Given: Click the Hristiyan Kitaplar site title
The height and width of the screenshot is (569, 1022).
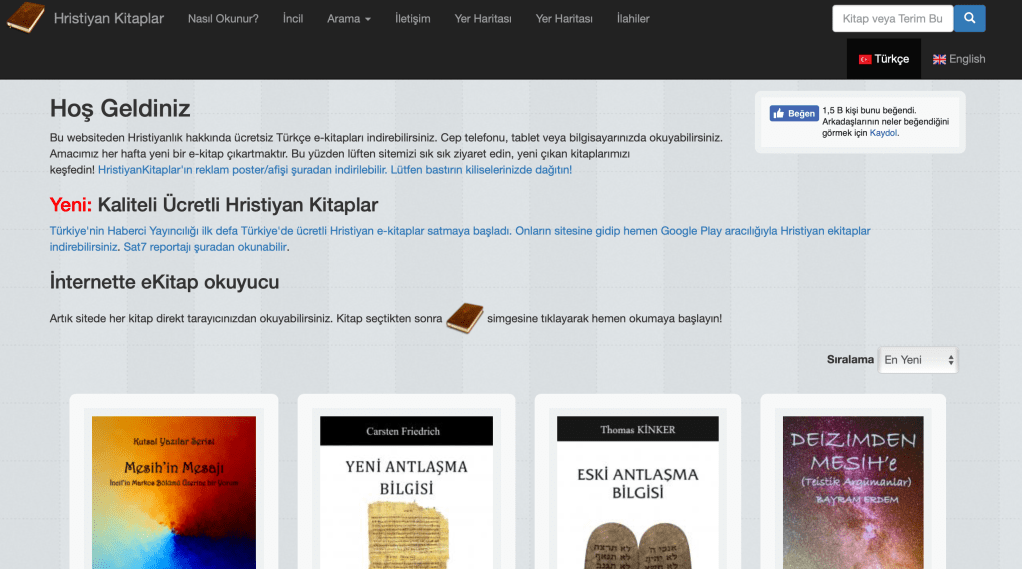Looking at the screenshot, I should (x=108, y=19).
